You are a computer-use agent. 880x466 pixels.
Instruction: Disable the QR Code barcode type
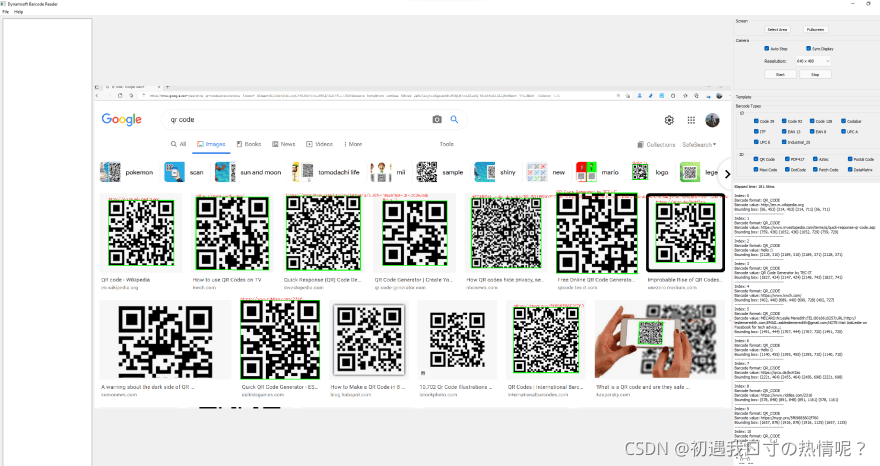point(757,158)
